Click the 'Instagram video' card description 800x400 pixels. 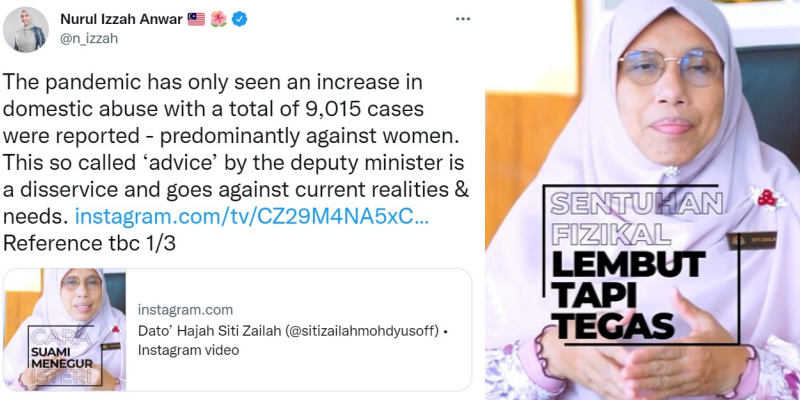(188, 351)
